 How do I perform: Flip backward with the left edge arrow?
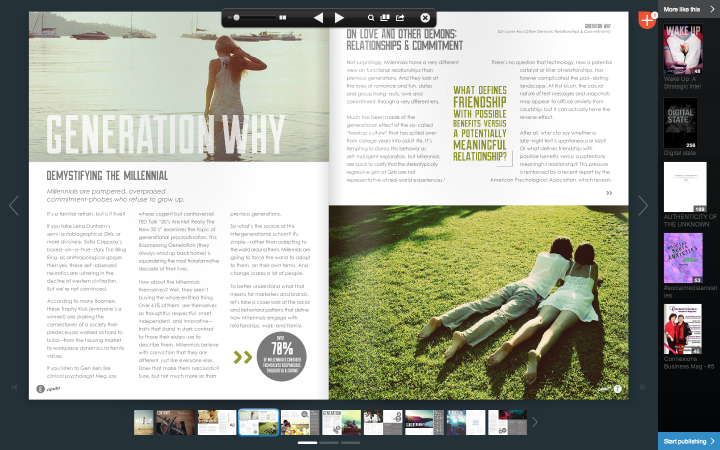coord(14,205)
